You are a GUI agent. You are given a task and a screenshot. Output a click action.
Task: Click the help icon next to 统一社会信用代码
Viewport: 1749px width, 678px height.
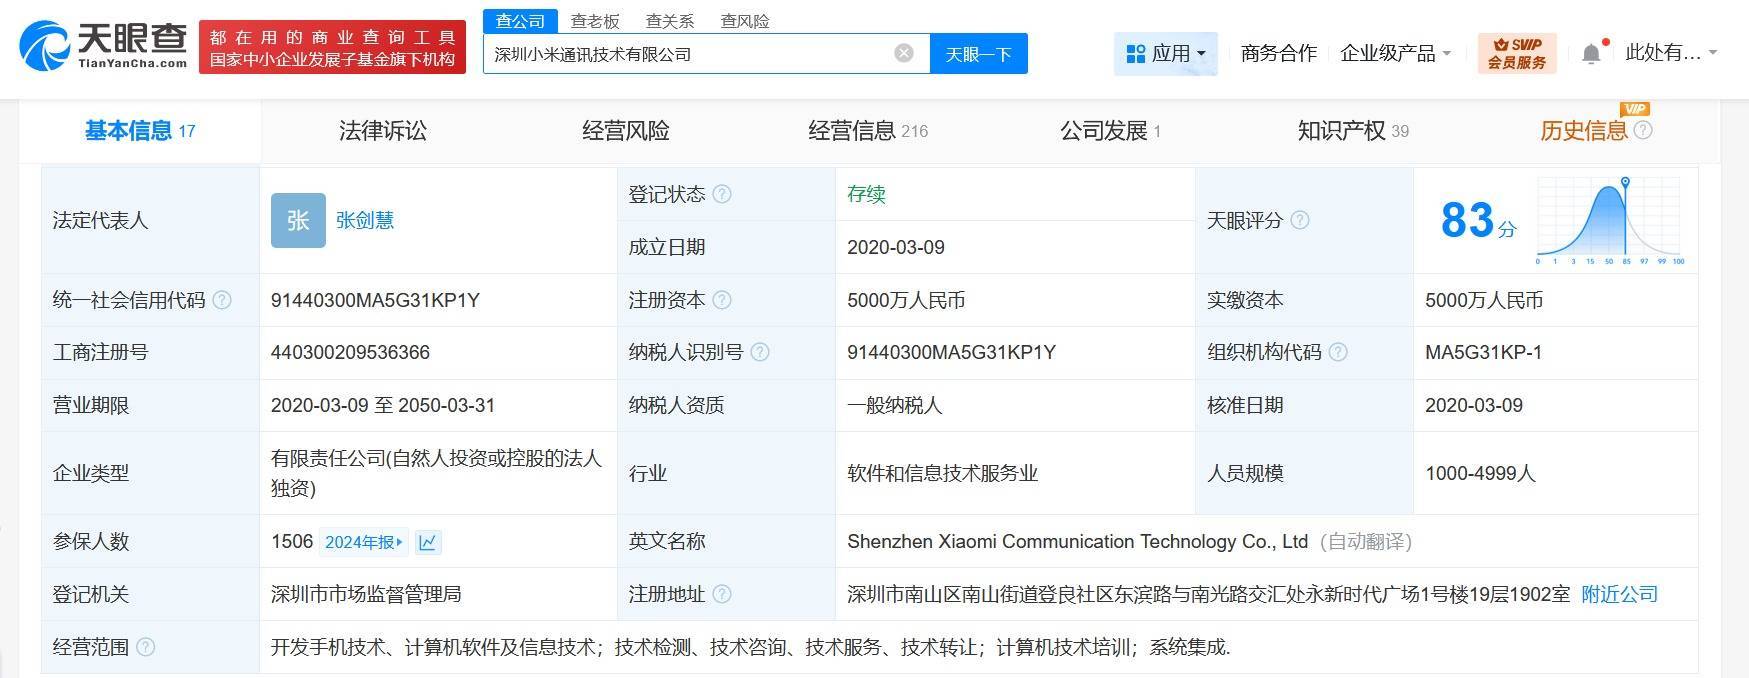click(x=222, y=300)
